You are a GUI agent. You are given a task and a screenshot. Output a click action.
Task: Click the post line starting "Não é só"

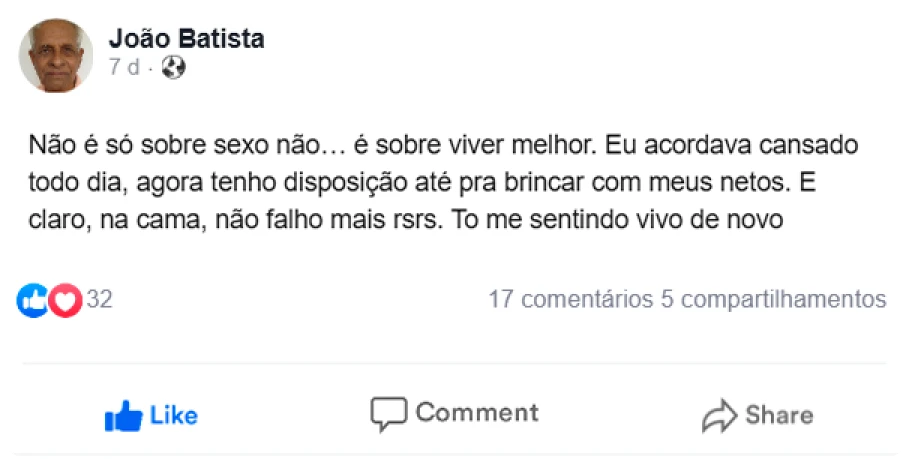pos(443,144)
